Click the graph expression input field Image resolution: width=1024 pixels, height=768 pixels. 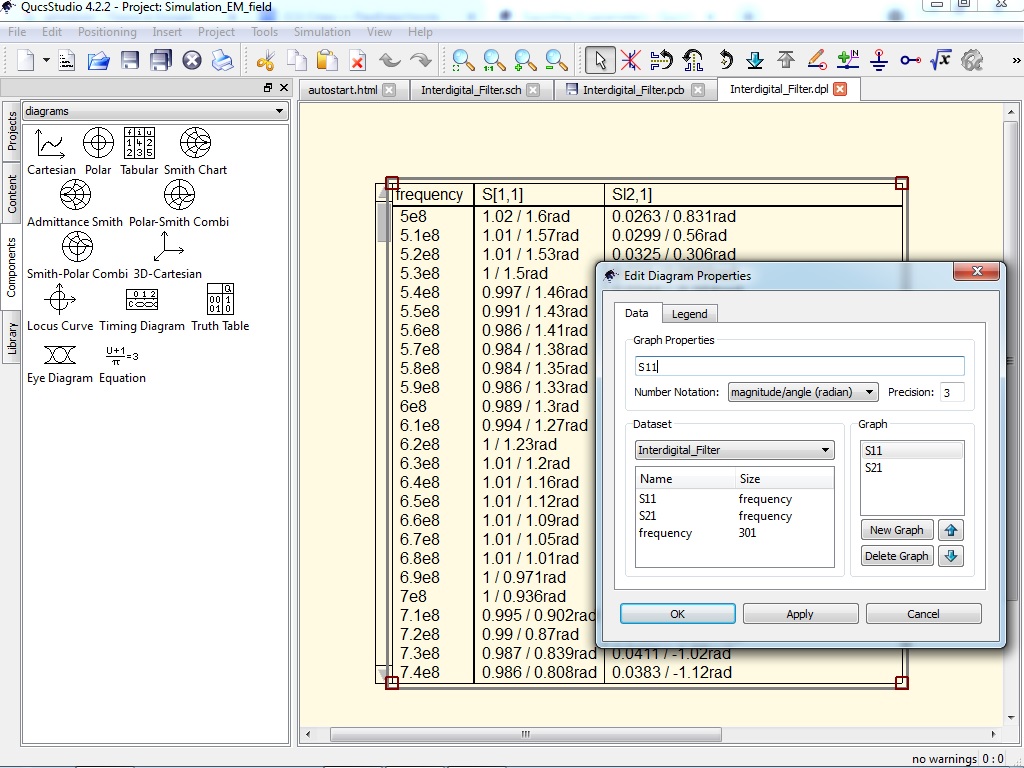point(799,366)
